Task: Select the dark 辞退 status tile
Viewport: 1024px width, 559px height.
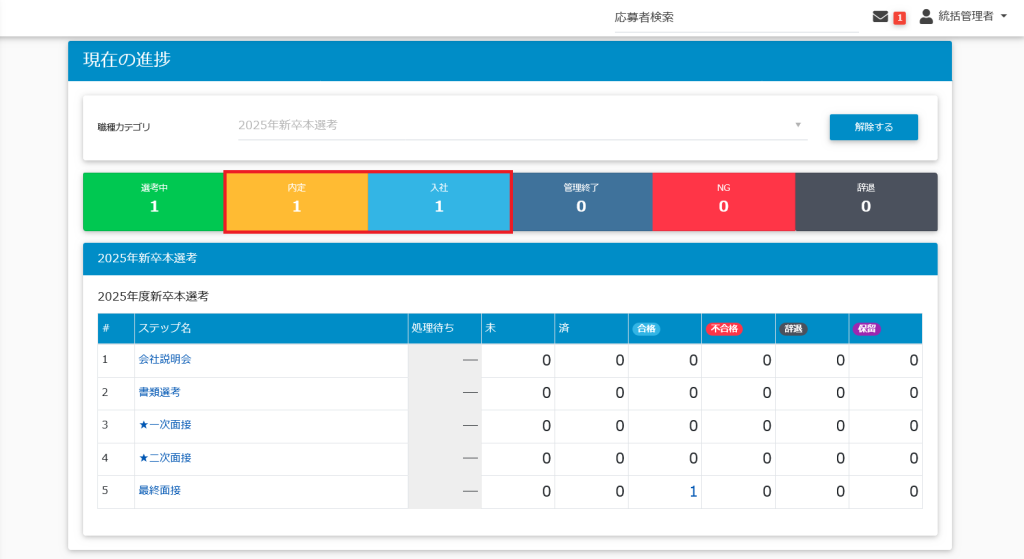Action: click(866, 202)
